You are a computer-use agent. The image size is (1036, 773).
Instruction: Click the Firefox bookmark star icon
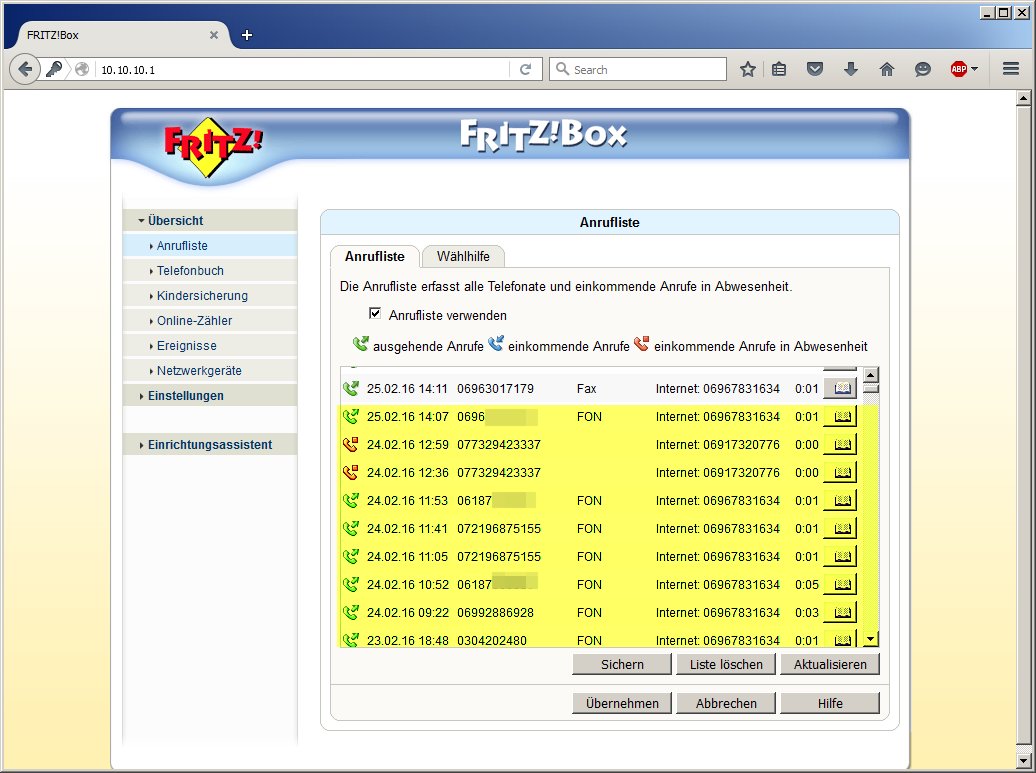(x=748, y=69)
